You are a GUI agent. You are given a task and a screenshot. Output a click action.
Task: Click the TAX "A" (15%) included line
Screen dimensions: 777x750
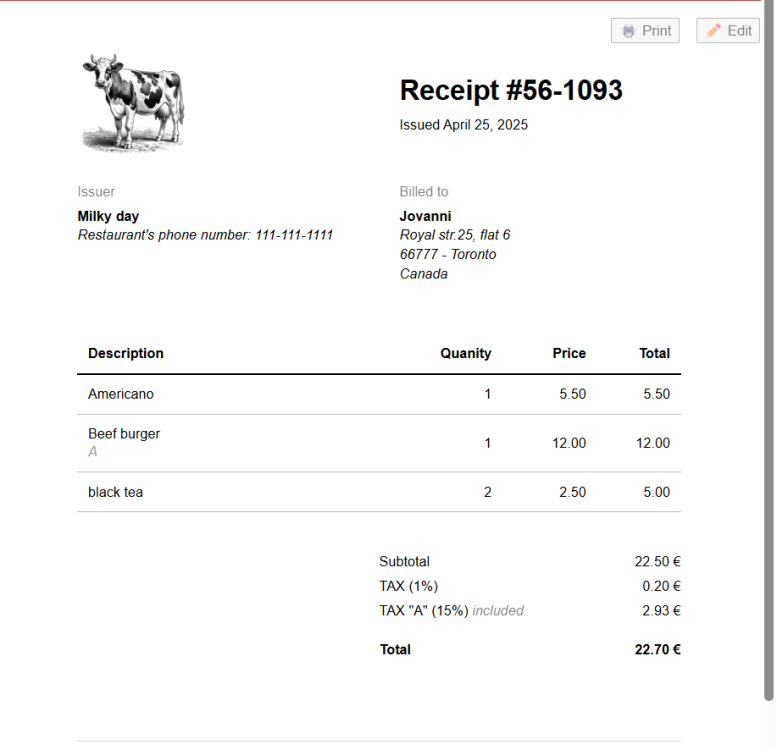coord(451,610)
